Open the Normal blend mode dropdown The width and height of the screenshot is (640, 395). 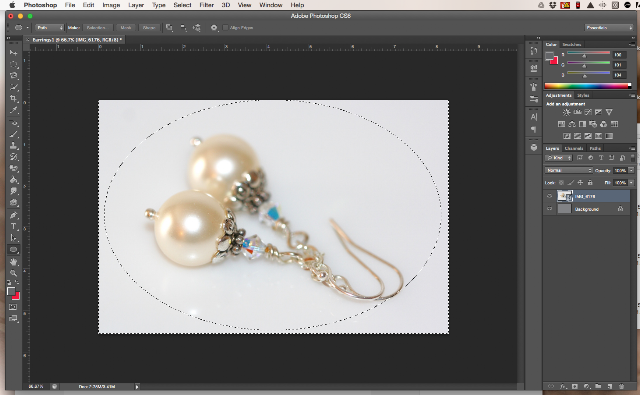[569, 170]
